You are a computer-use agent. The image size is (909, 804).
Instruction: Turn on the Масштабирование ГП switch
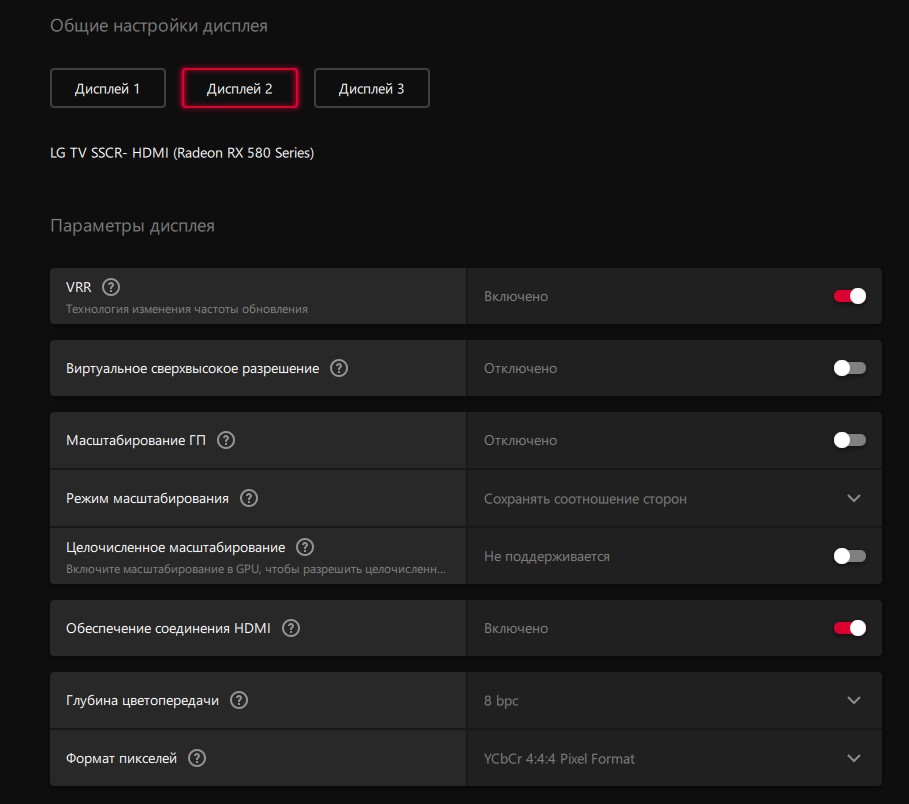tap(849, 440)
